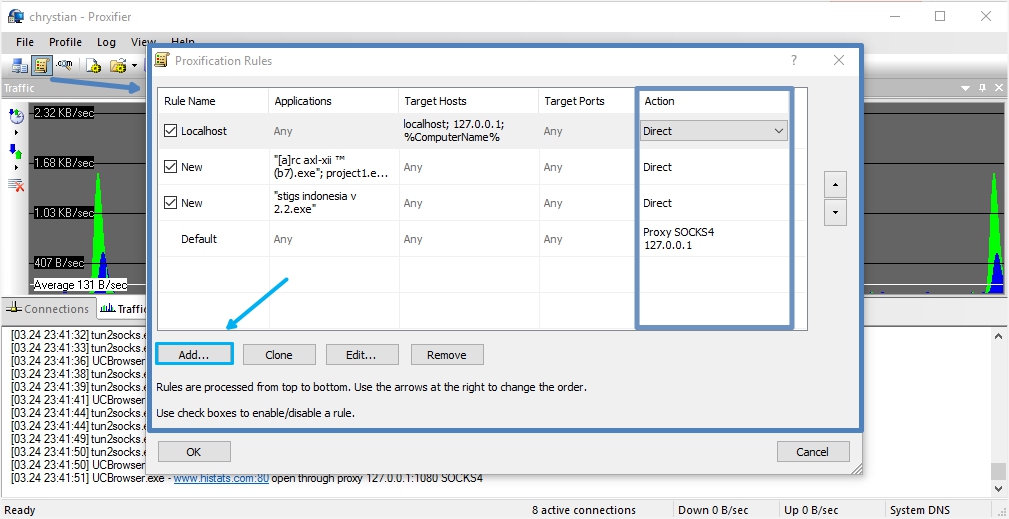
Task: Select the Localhost rule name
Action: pos(204,131)
